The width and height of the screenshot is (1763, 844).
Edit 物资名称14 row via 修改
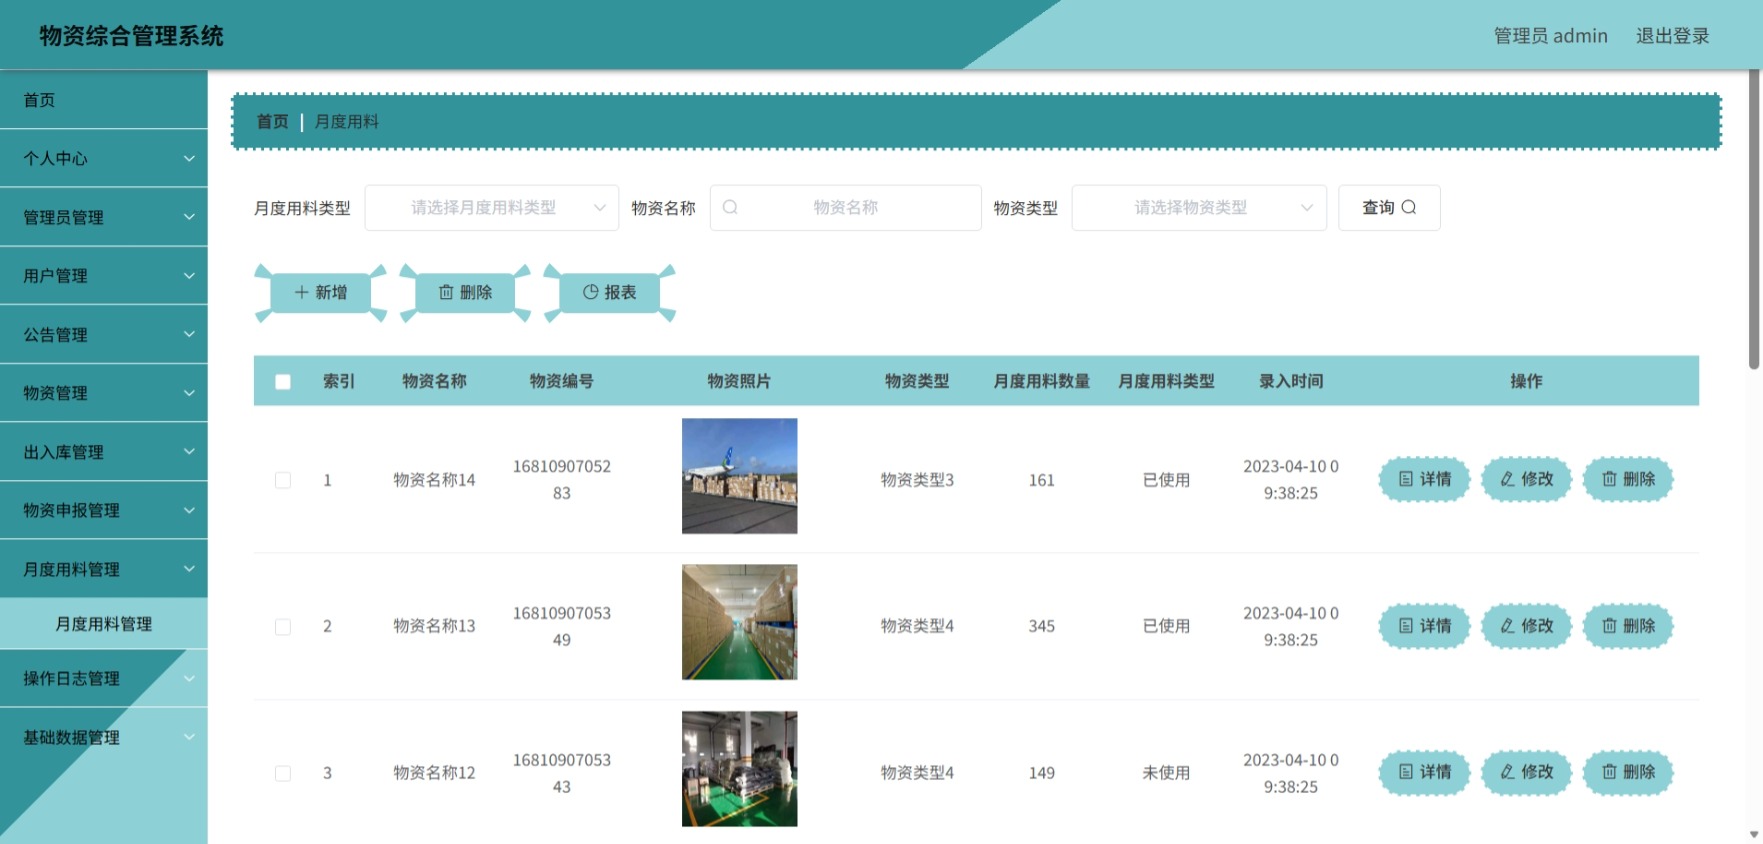[x=1526, y=479]
